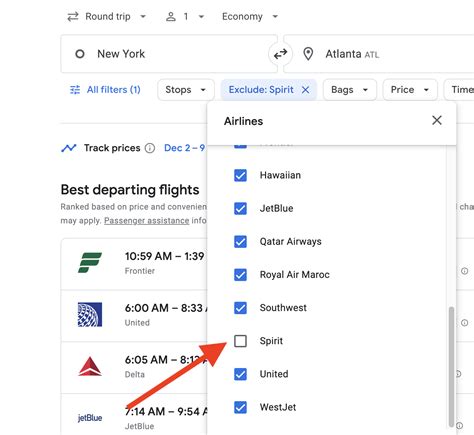The height and width of the screenshot is (435, 474).
Task: Click the New York origin field
Action: pyautogui.click(x=169, y=54)
